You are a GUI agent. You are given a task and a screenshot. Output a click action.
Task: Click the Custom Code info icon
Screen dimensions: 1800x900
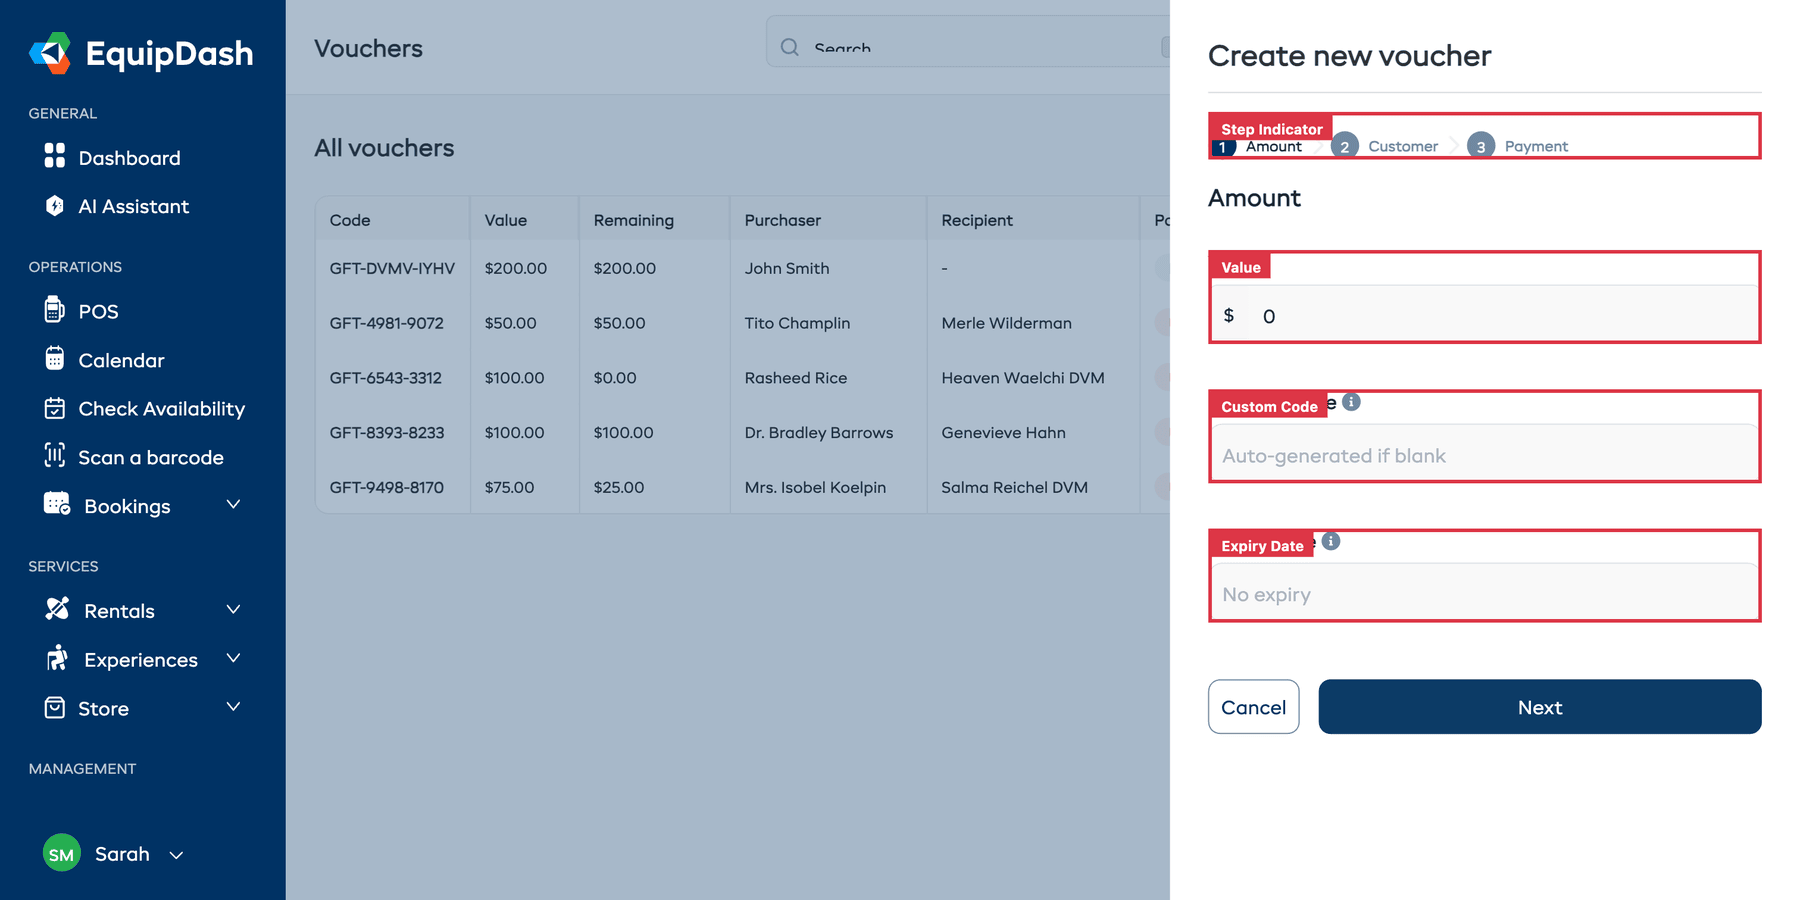pos(1351,402)
